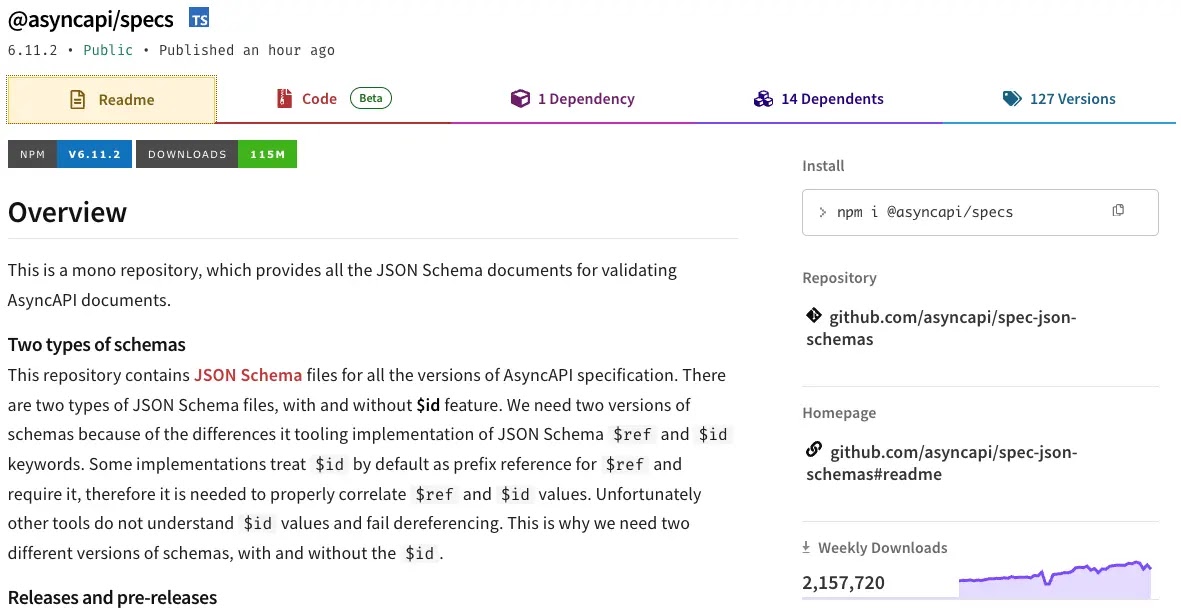Click the Public label
This screenshot has width=1181, height=609.
108,50
